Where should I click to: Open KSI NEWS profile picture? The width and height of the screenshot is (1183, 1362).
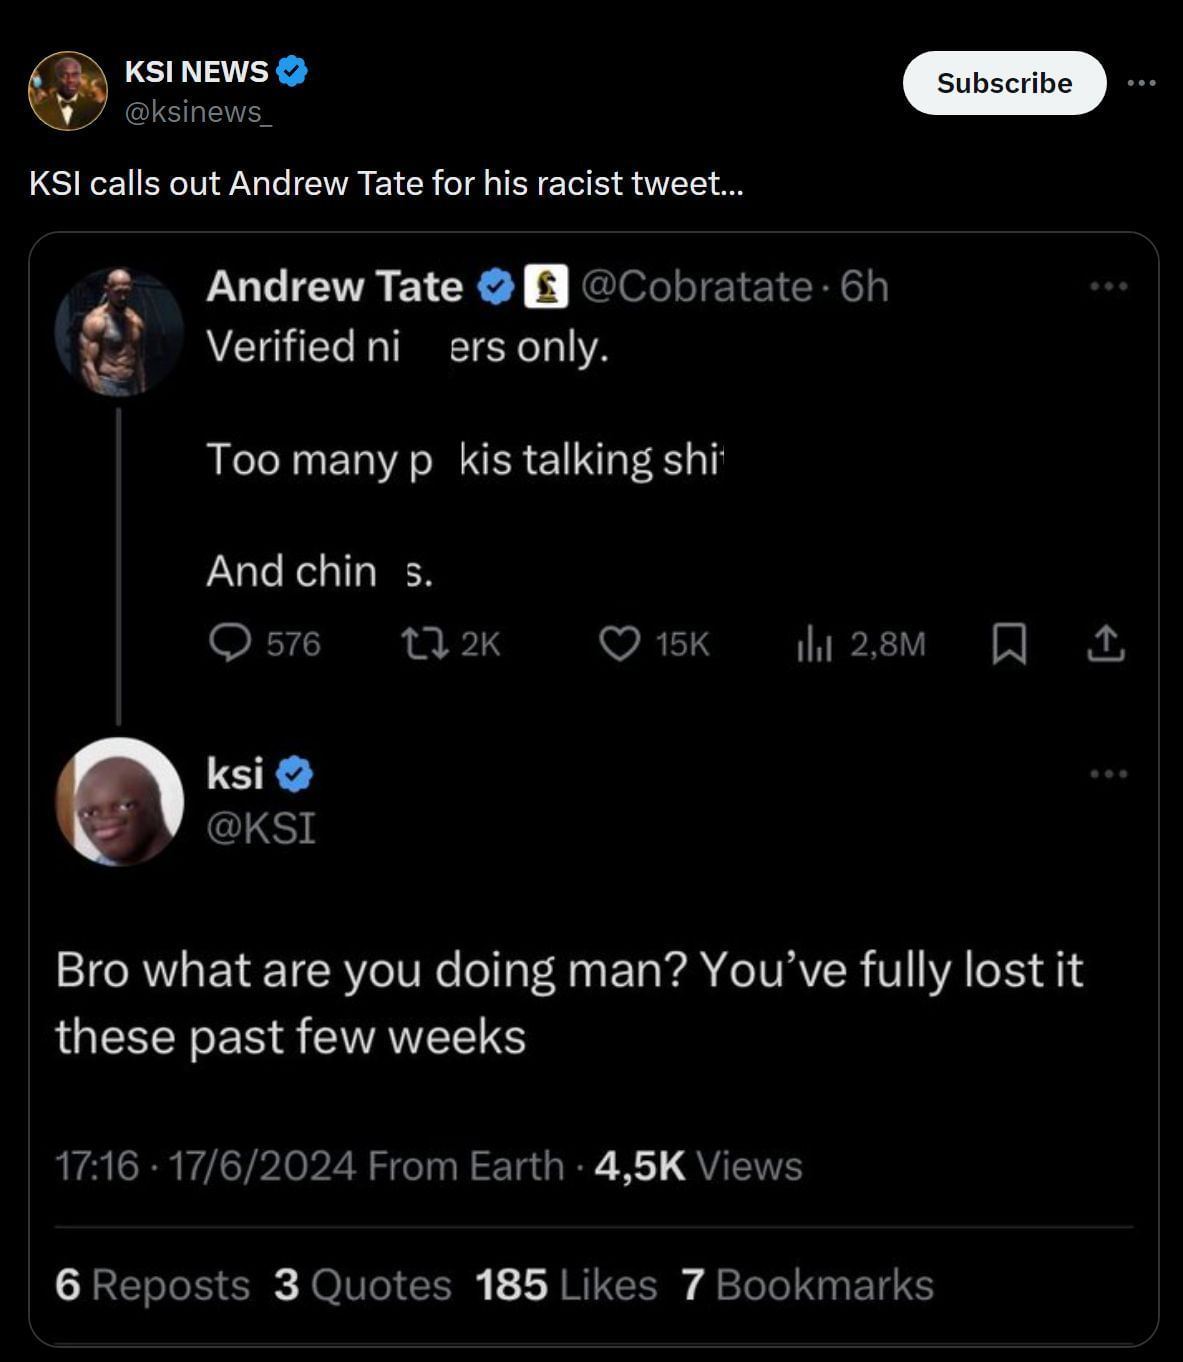coord(68,91)
